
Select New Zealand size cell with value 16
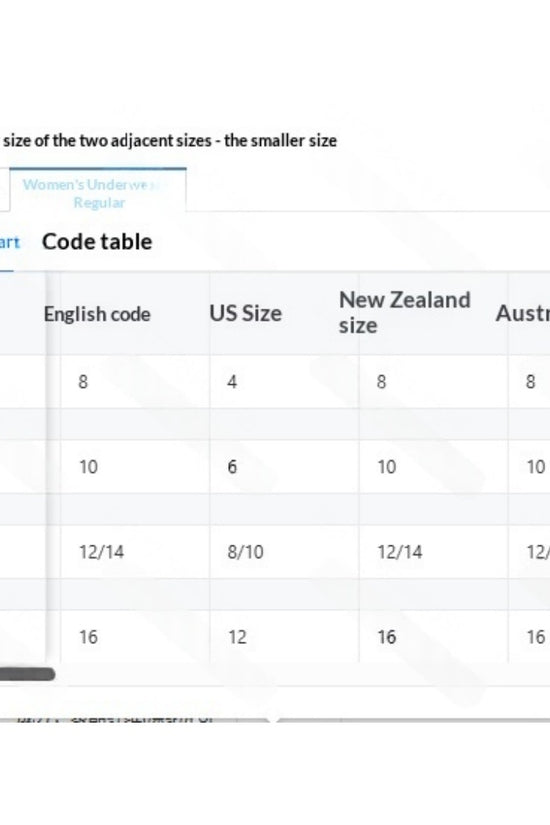click(x=387, y=637)
